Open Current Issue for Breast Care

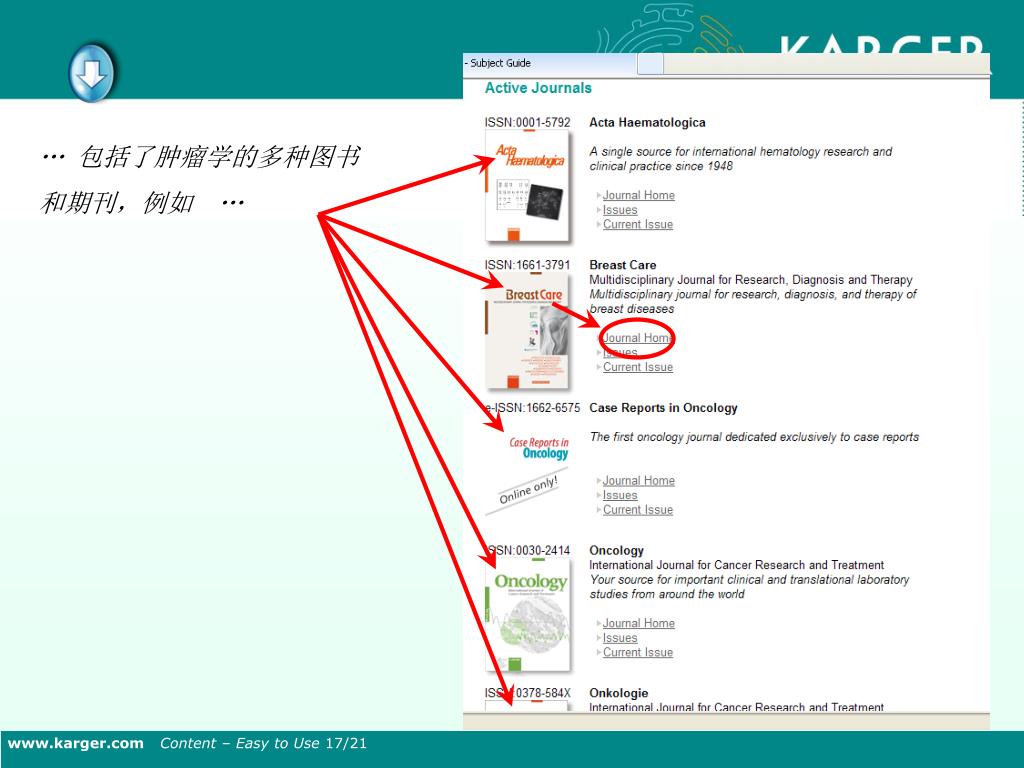point(638,367)
